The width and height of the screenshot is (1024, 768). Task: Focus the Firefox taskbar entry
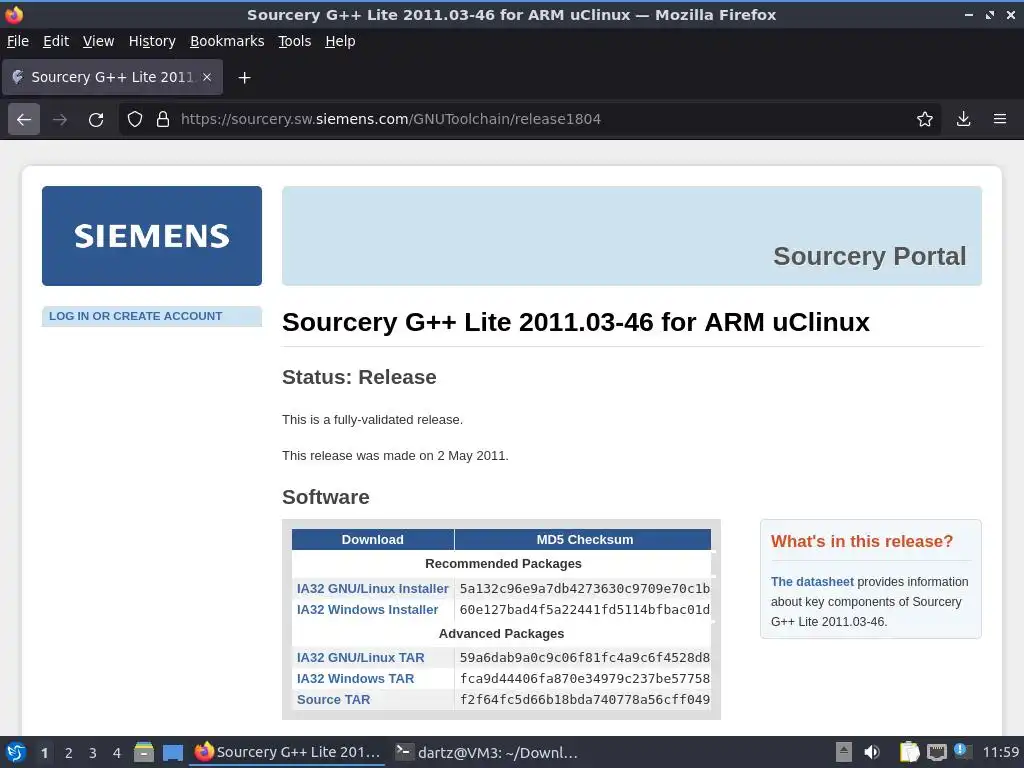pos(287,752)
